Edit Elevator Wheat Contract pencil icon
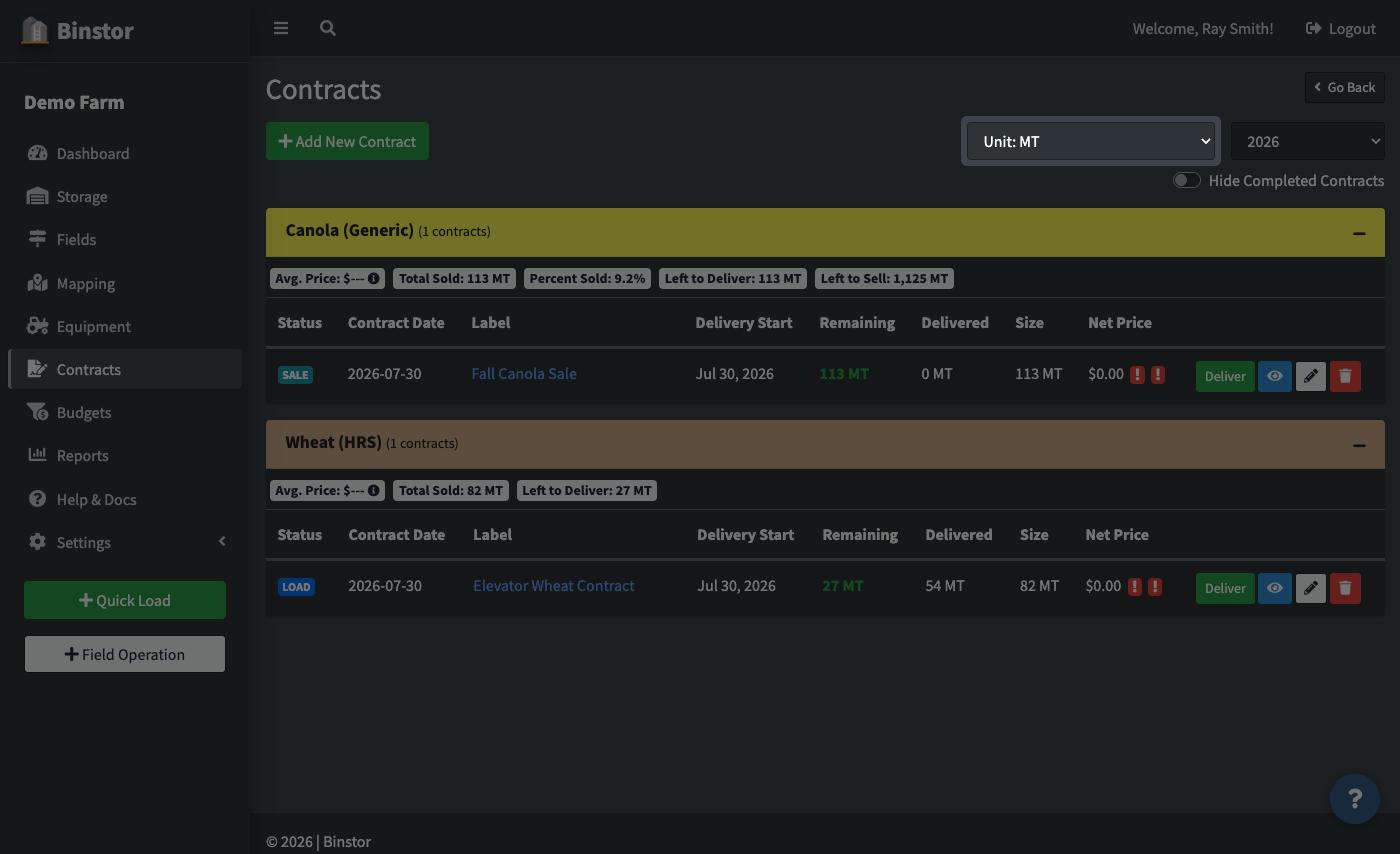This screenshot has width=1400, height=854. click(x=1310, y=588)
